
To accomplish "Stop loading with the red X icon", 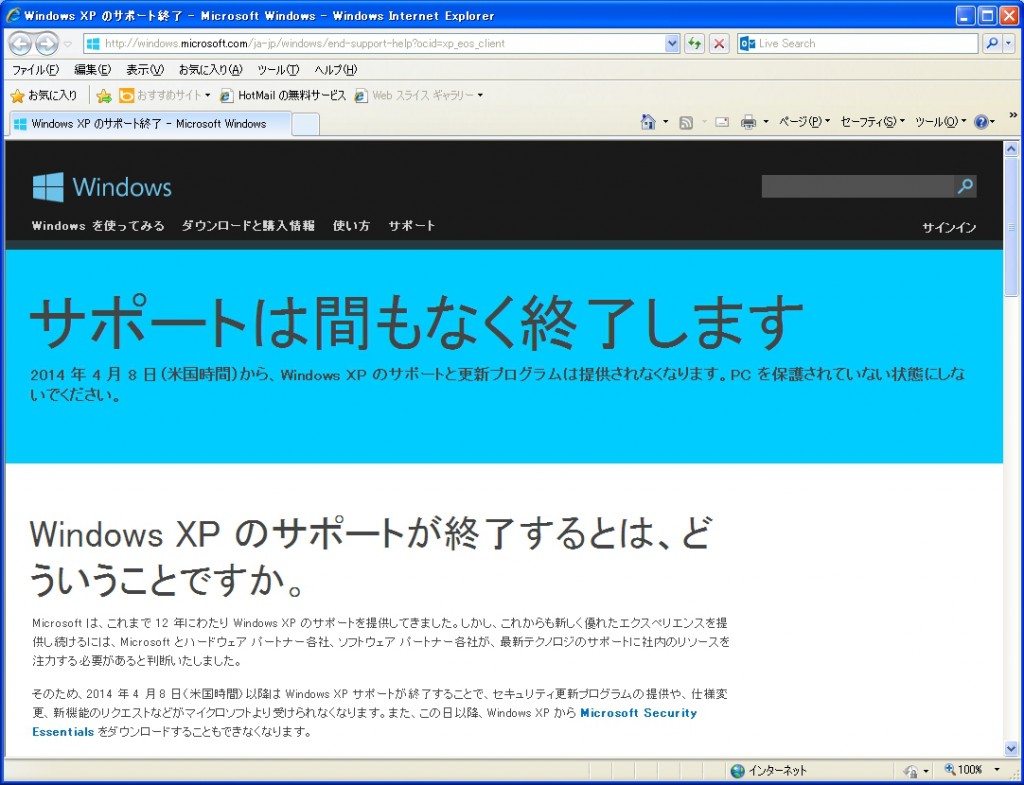I will (719, 44).
